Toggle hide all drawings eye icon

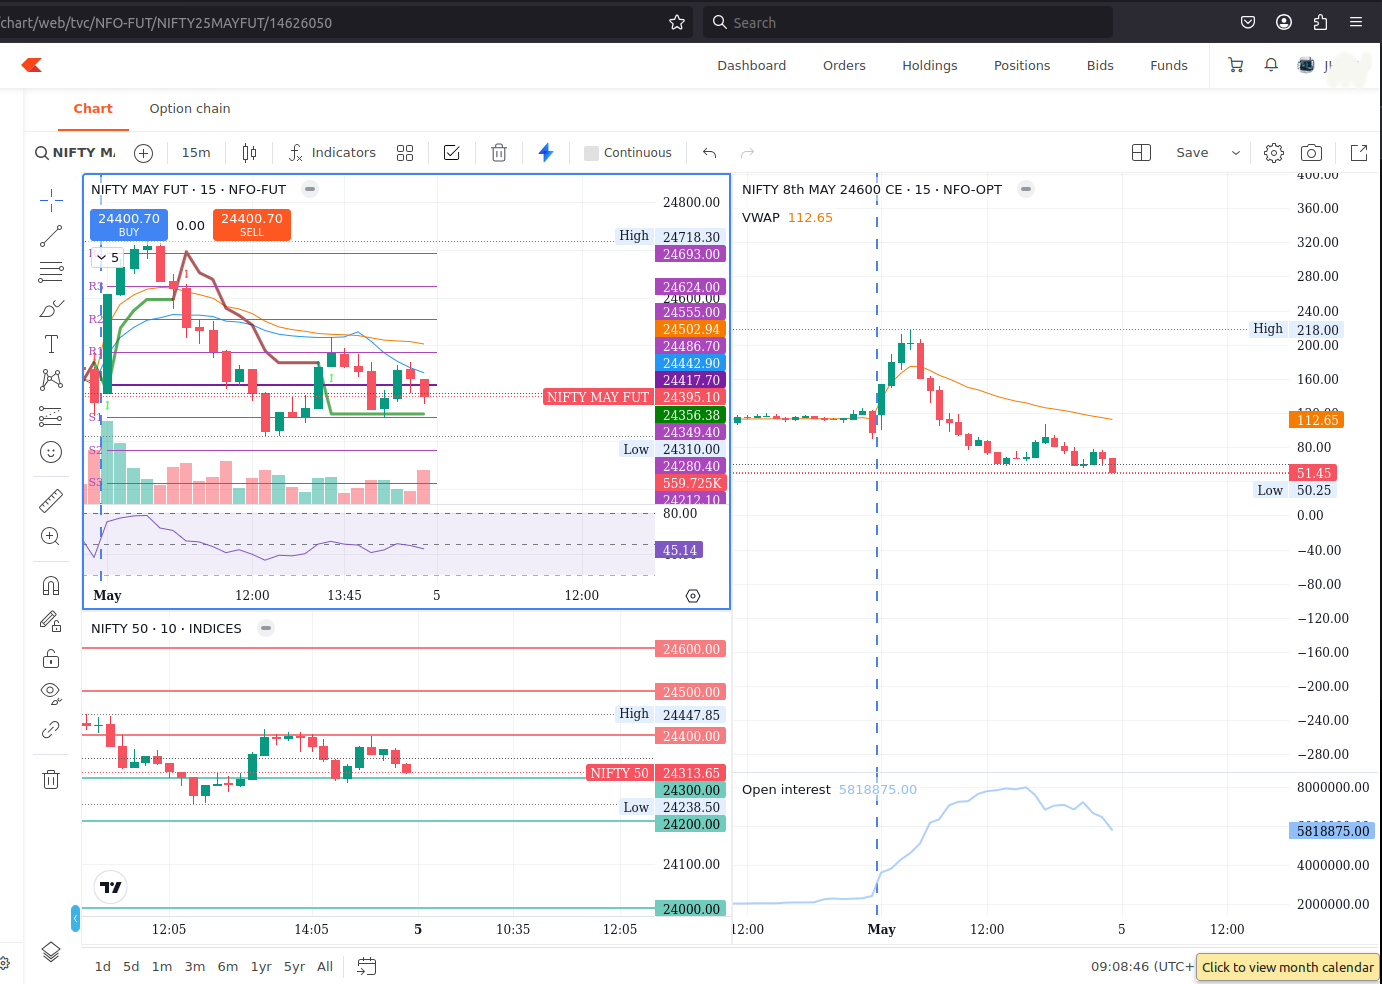[51, 693]
